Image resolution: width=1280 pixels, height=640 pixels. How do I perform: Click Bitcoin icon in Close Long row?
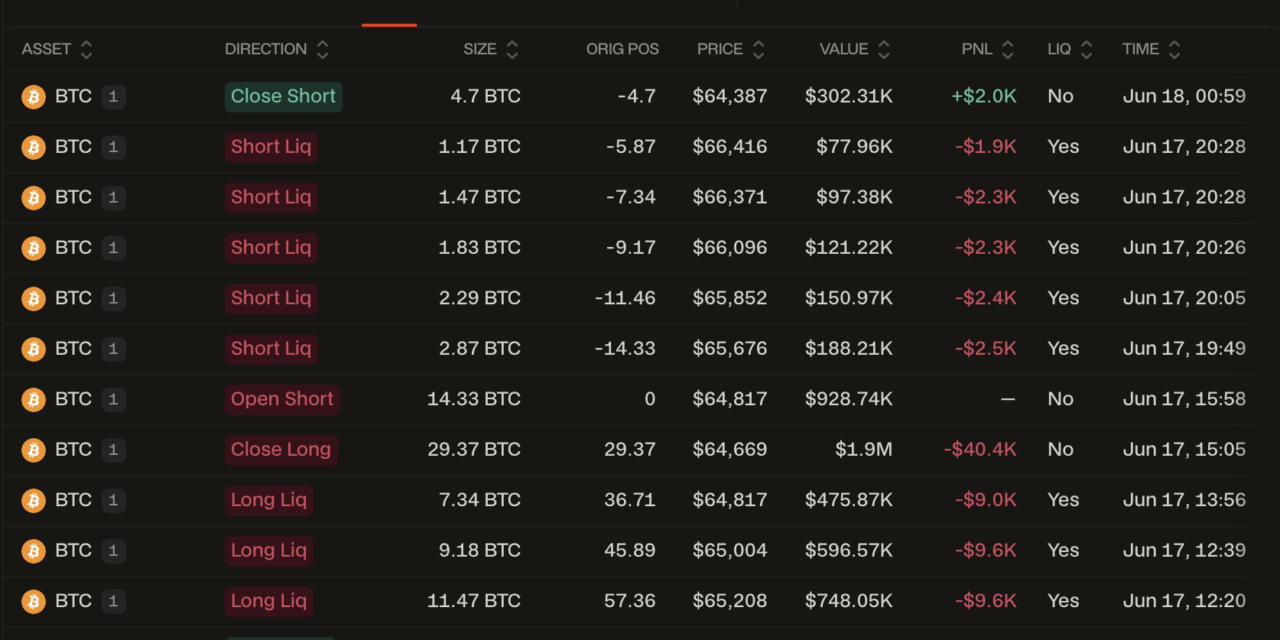click(x=34, y=450)
